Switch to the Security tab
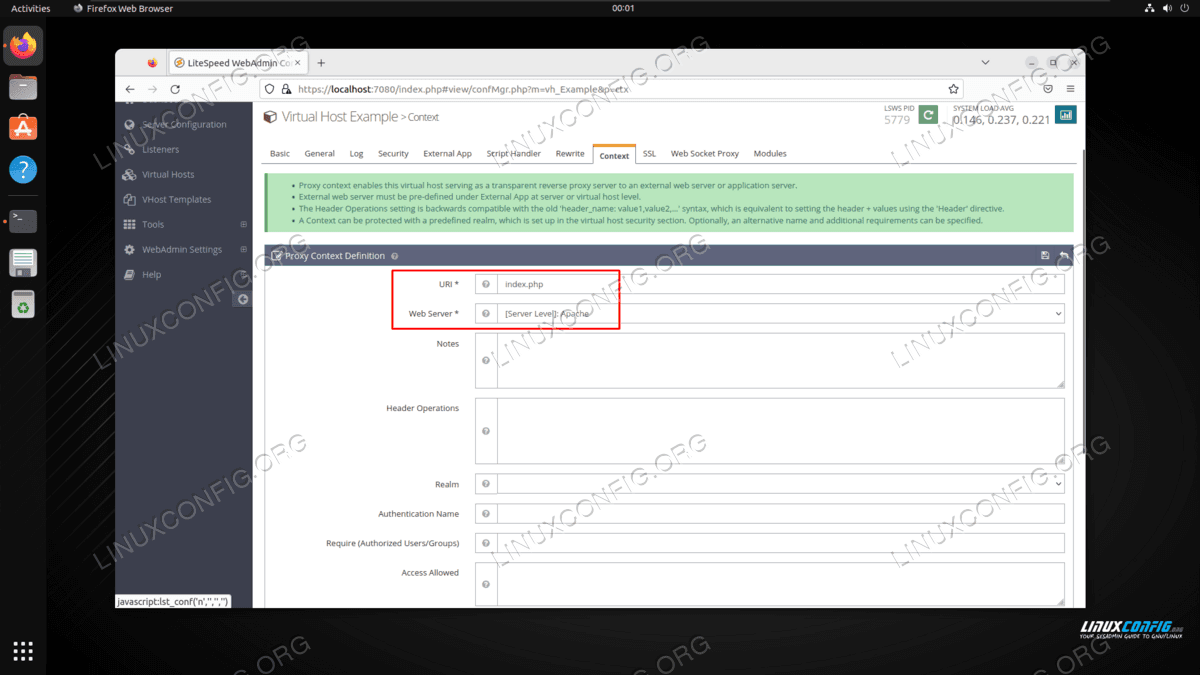1200x675 pixels. 393,154
